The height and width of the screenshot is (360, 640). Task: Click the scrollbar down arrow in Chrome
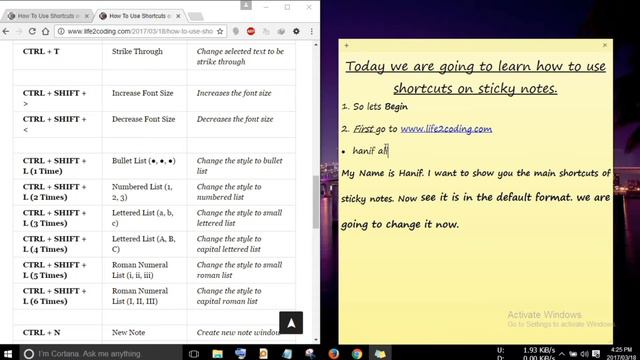[316, 340]
